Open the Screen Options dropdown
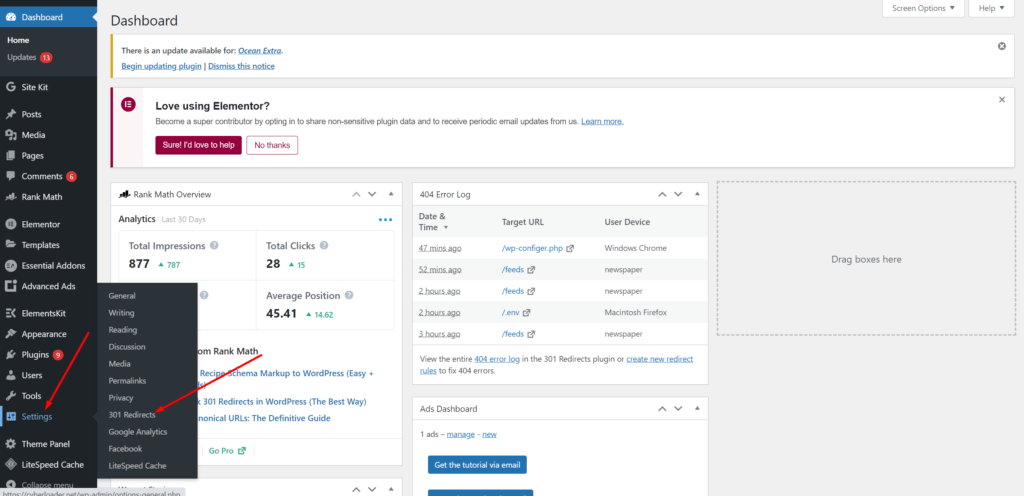The image size is (1024, 496). [x=923, y=8]
